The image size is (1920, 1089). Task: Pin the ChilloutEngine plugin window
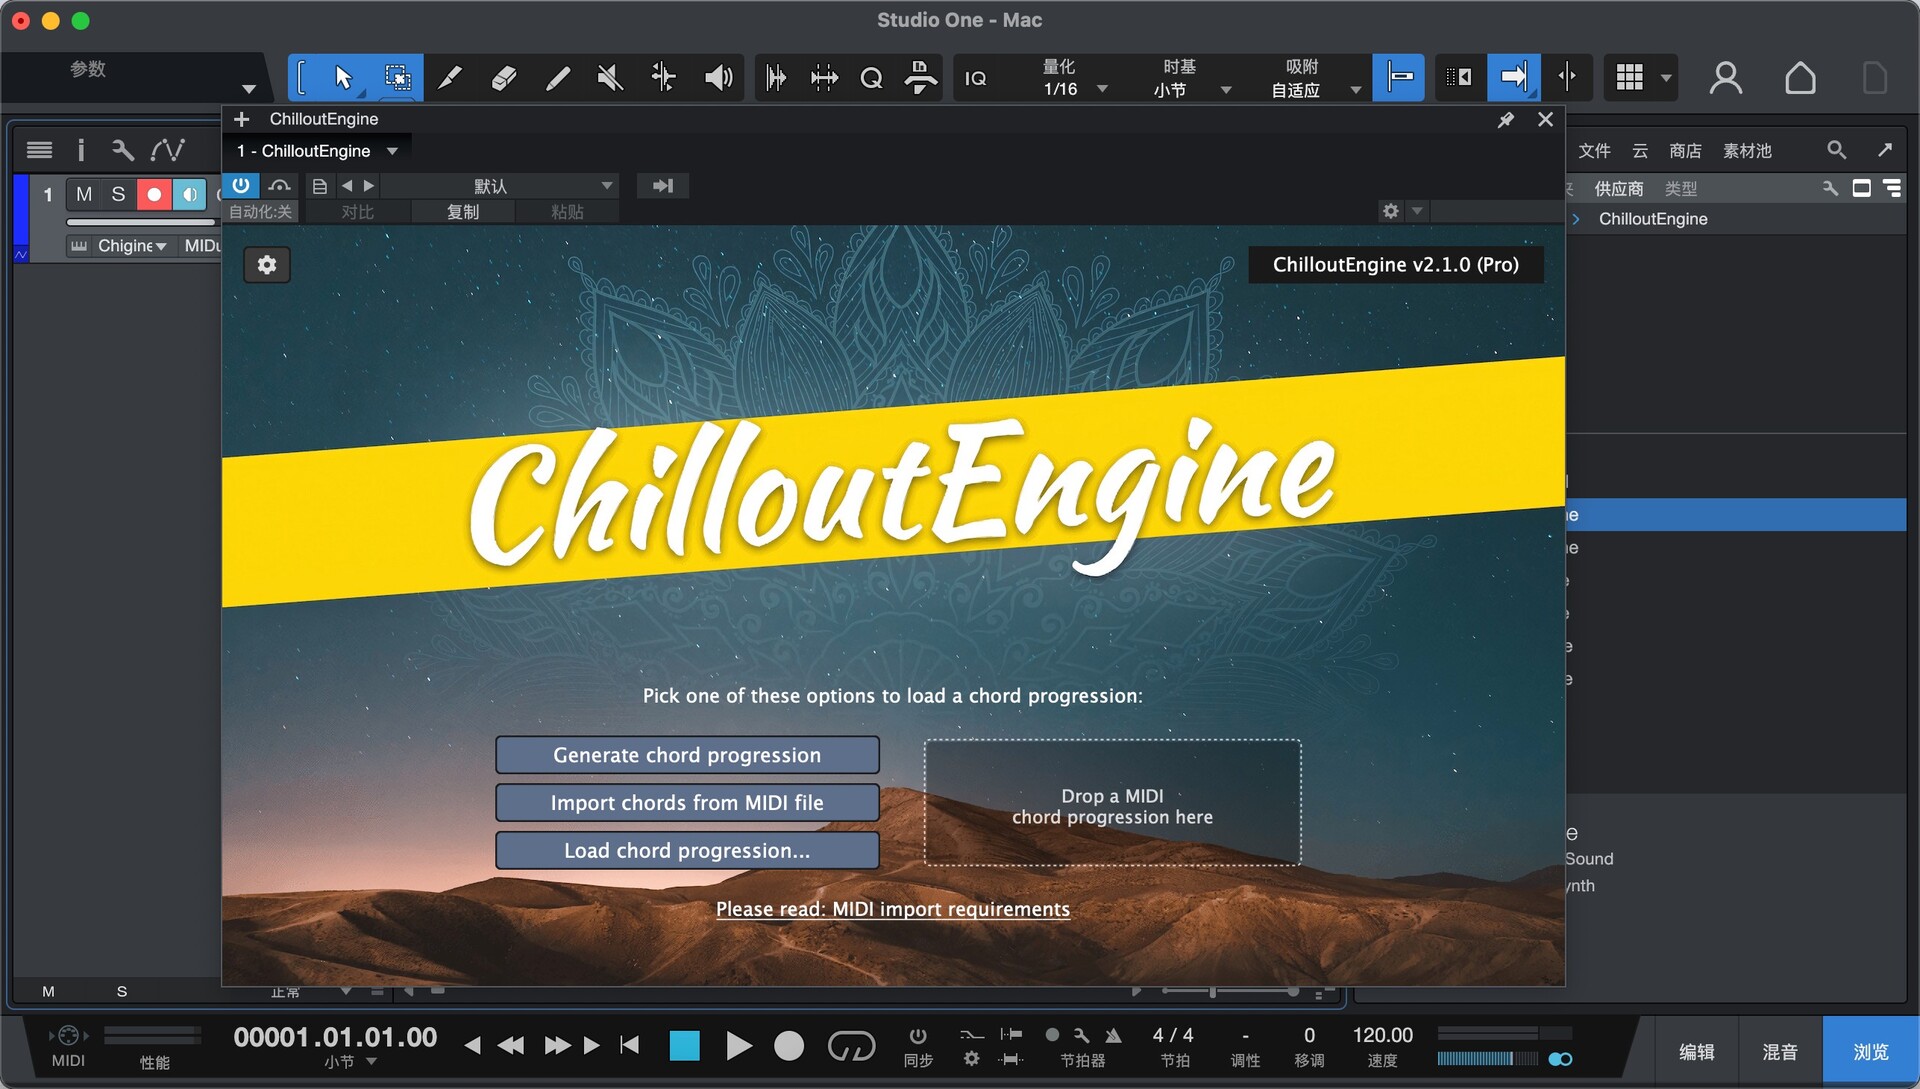tap(1505, 120)
